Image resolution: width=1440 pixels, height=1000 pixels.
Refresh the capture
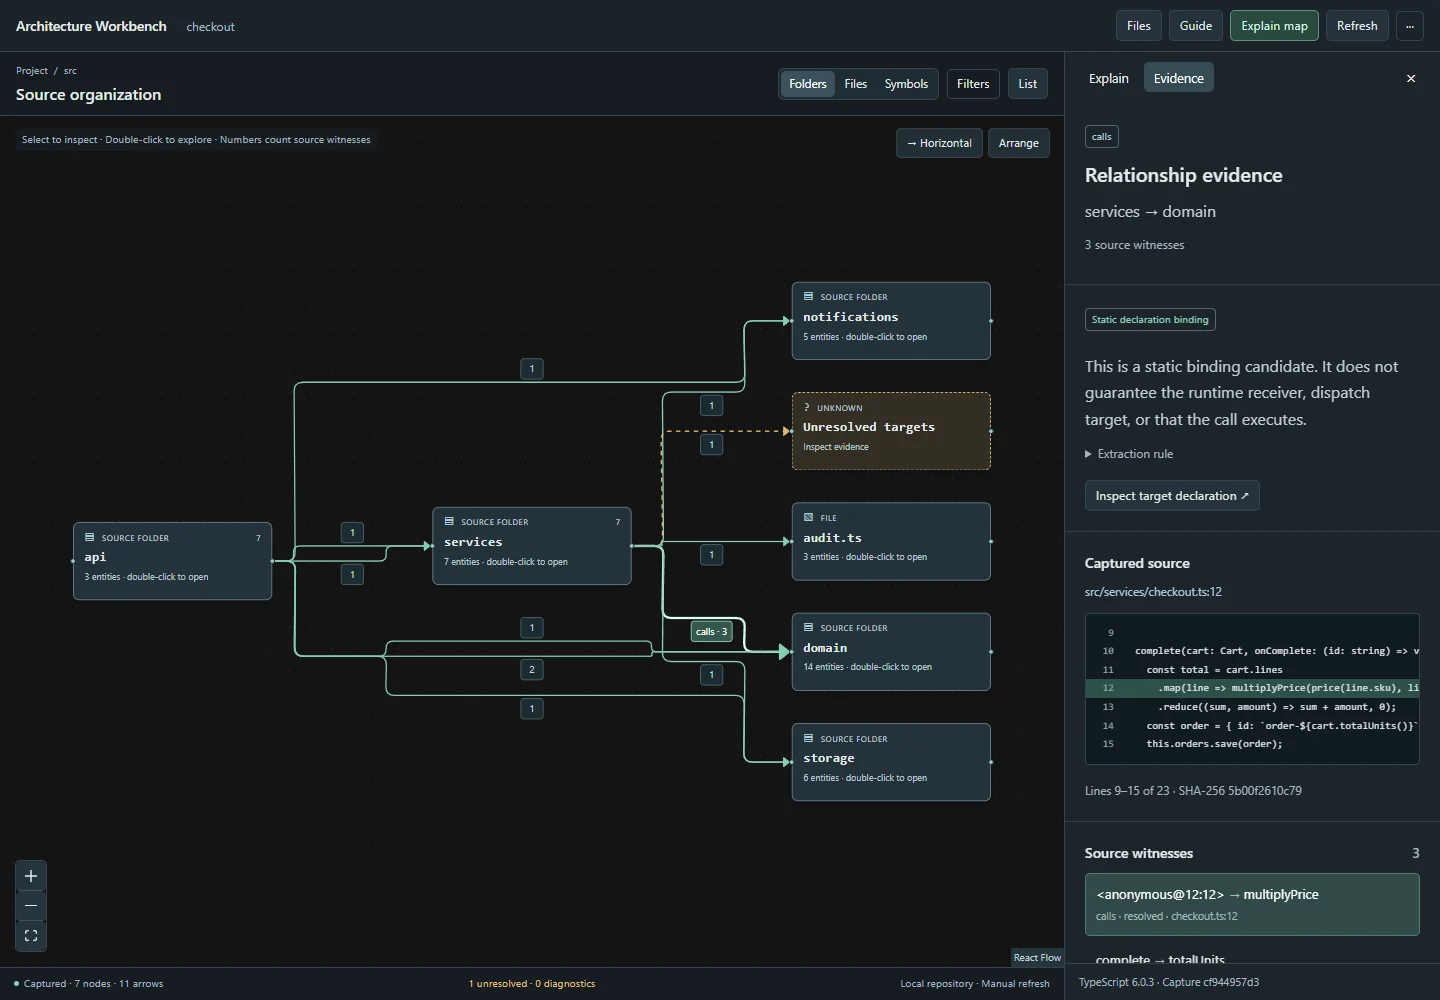click(1357, 26)
